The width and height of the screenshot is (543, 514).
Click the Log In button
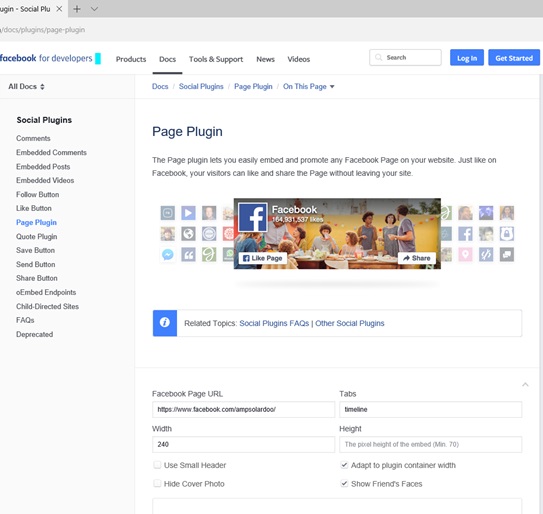click(466, 58)
